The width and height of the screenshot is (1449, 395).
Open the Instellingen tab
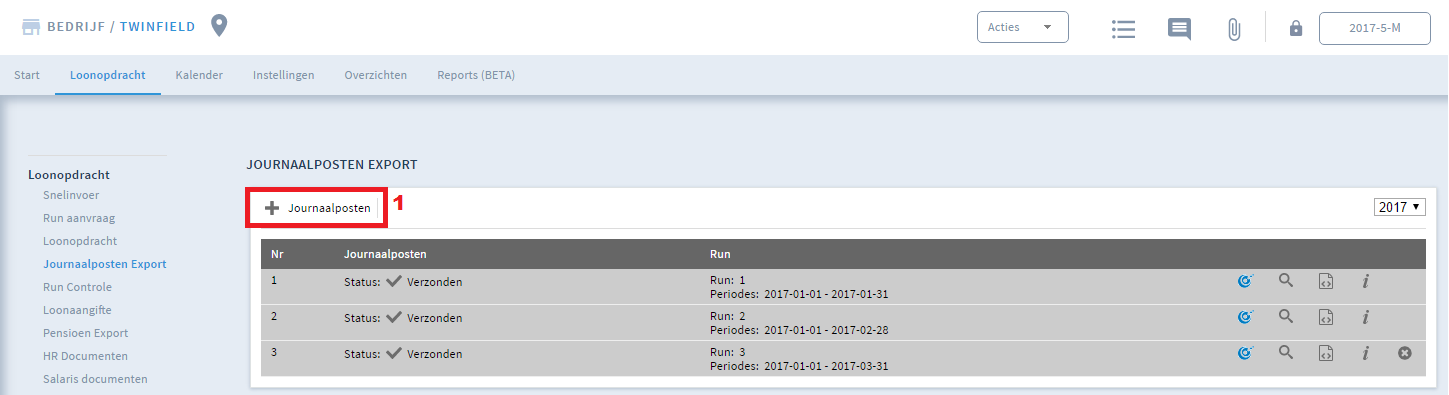pos(284,75)
